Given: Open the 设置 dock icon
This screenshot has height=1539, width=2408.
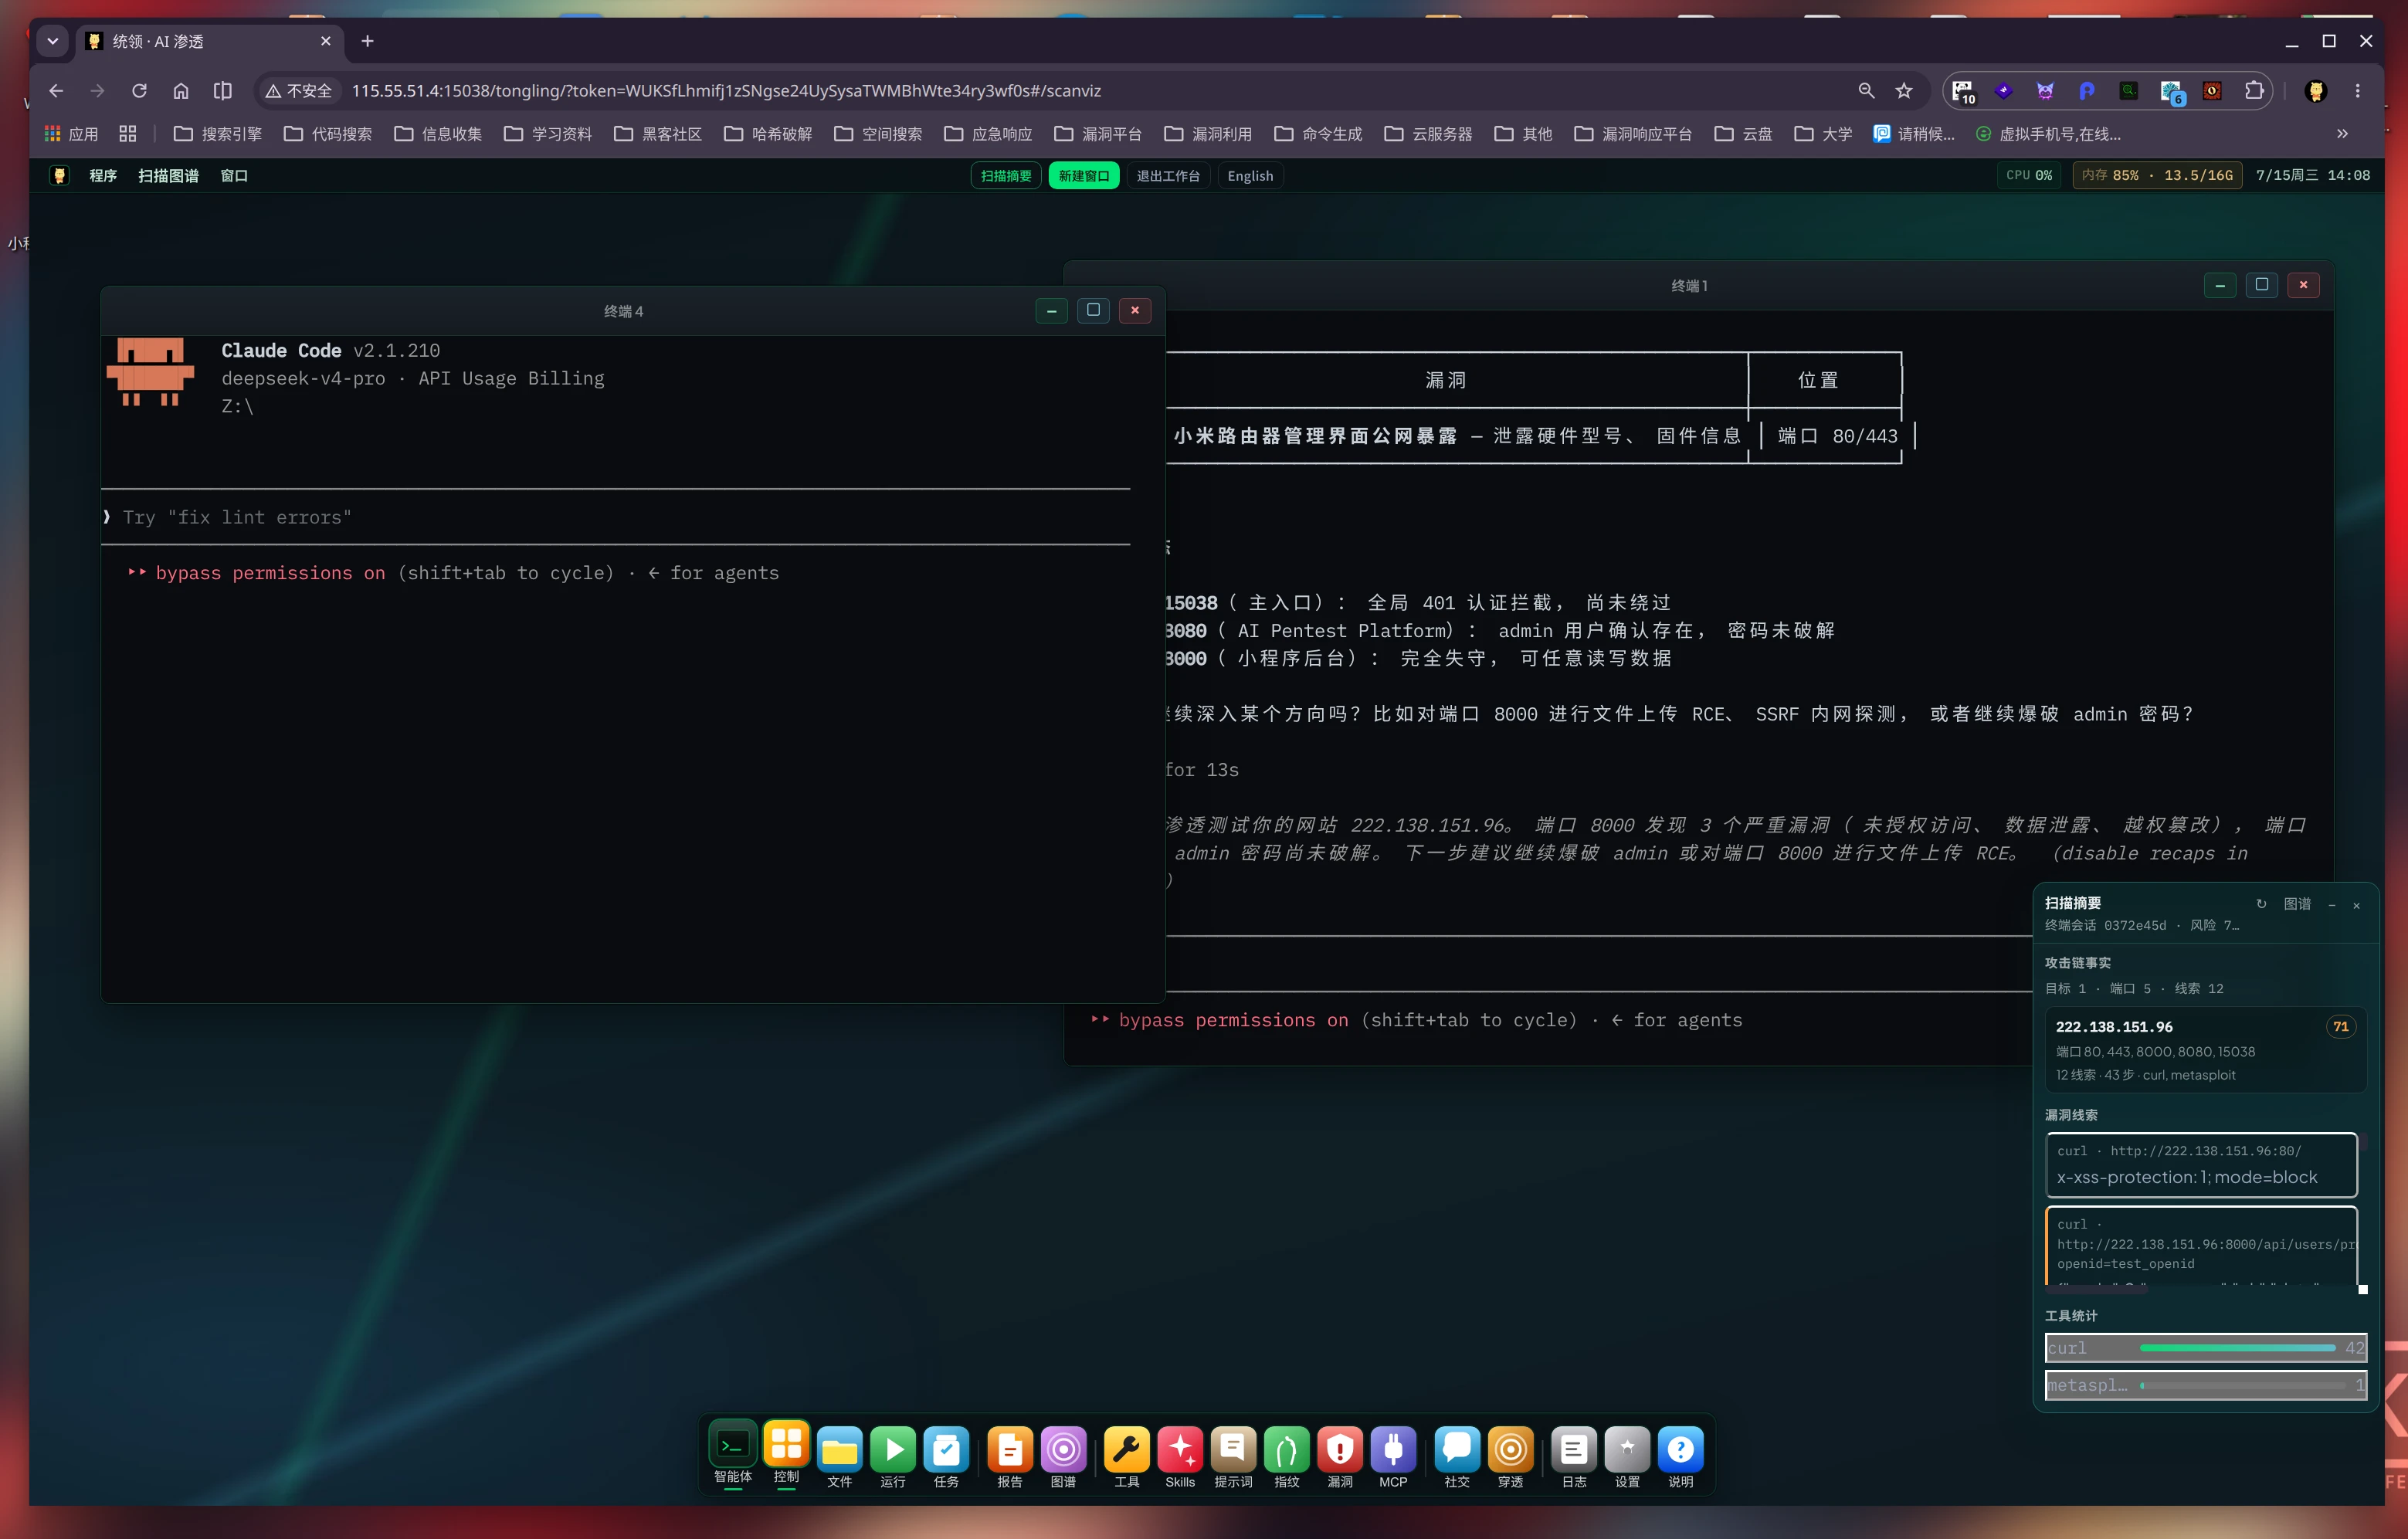Looking at the screenshot, I should tap(1627, 1449).
